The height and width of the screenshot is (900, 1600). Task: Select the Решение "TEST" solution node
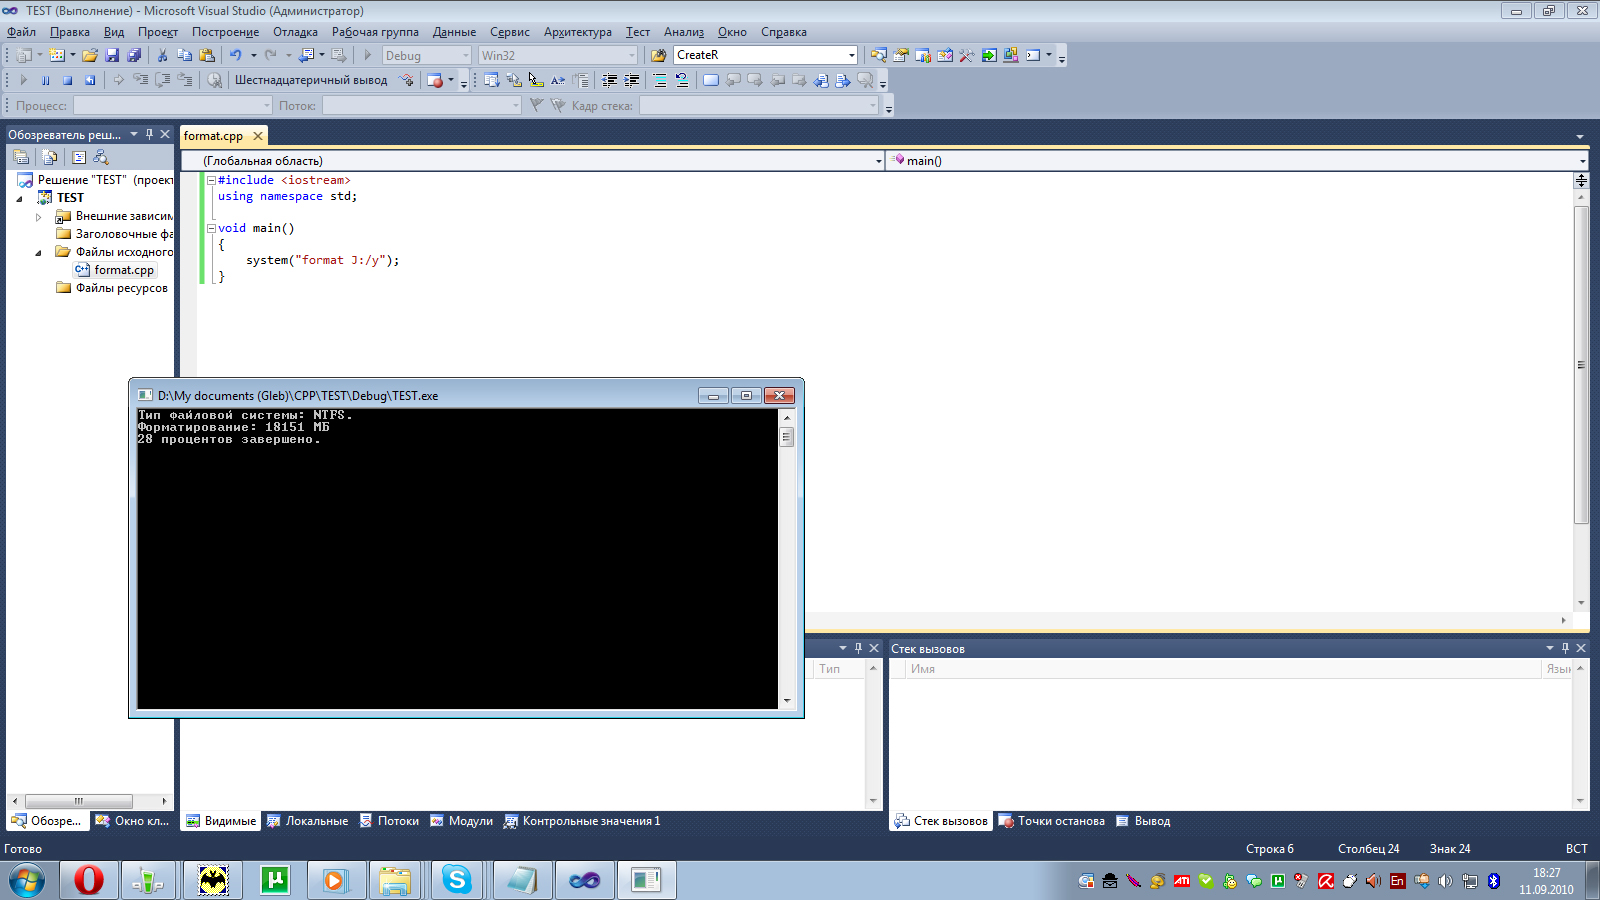click(x=95, y=180)
